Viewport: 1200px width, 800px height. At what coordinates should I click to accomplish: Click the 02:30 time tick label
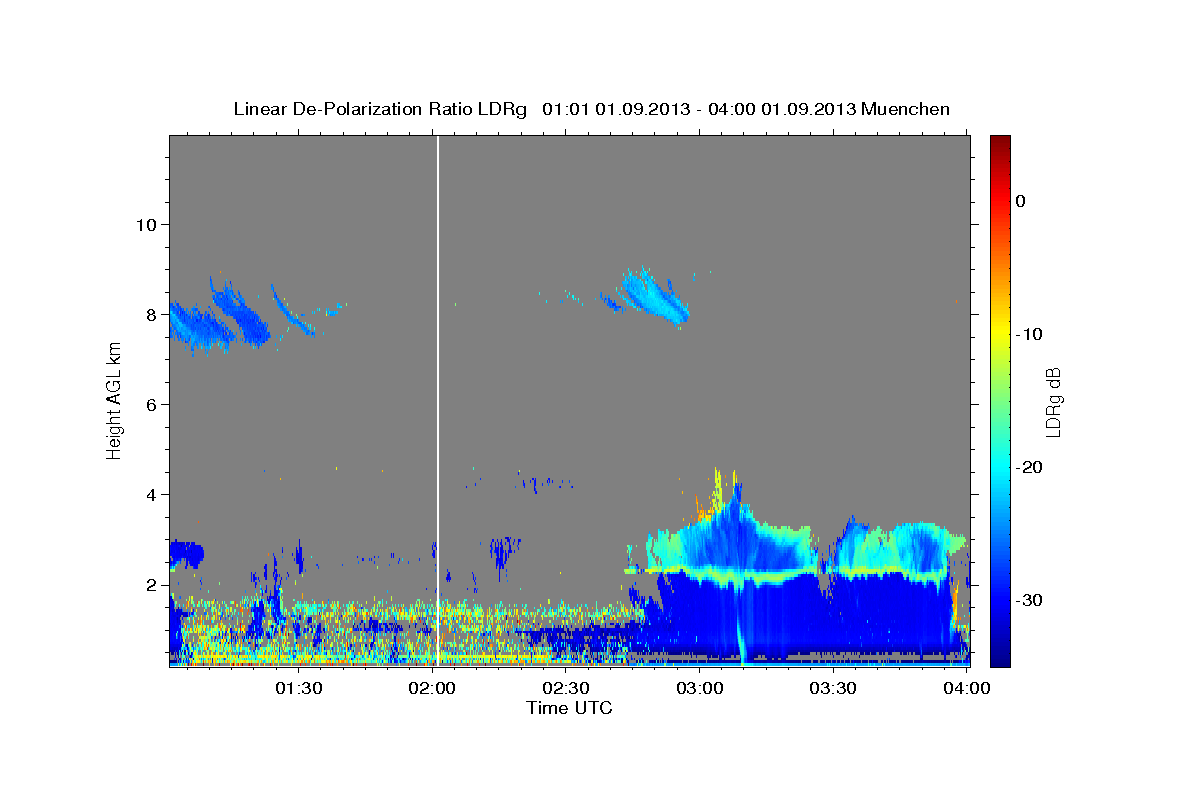click(x=566, y=688)
